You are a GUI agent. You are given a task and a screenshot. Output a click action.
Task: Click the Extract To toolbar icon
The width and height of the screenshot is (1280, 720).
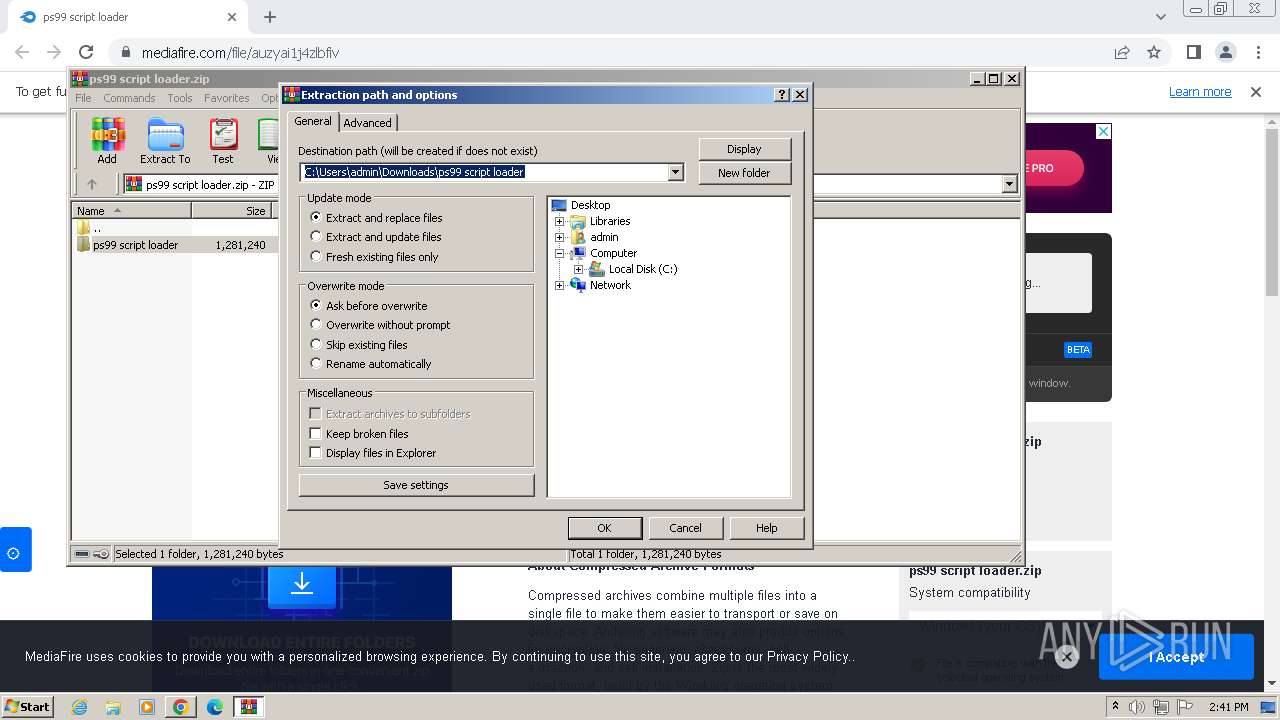tap(165, 140)
